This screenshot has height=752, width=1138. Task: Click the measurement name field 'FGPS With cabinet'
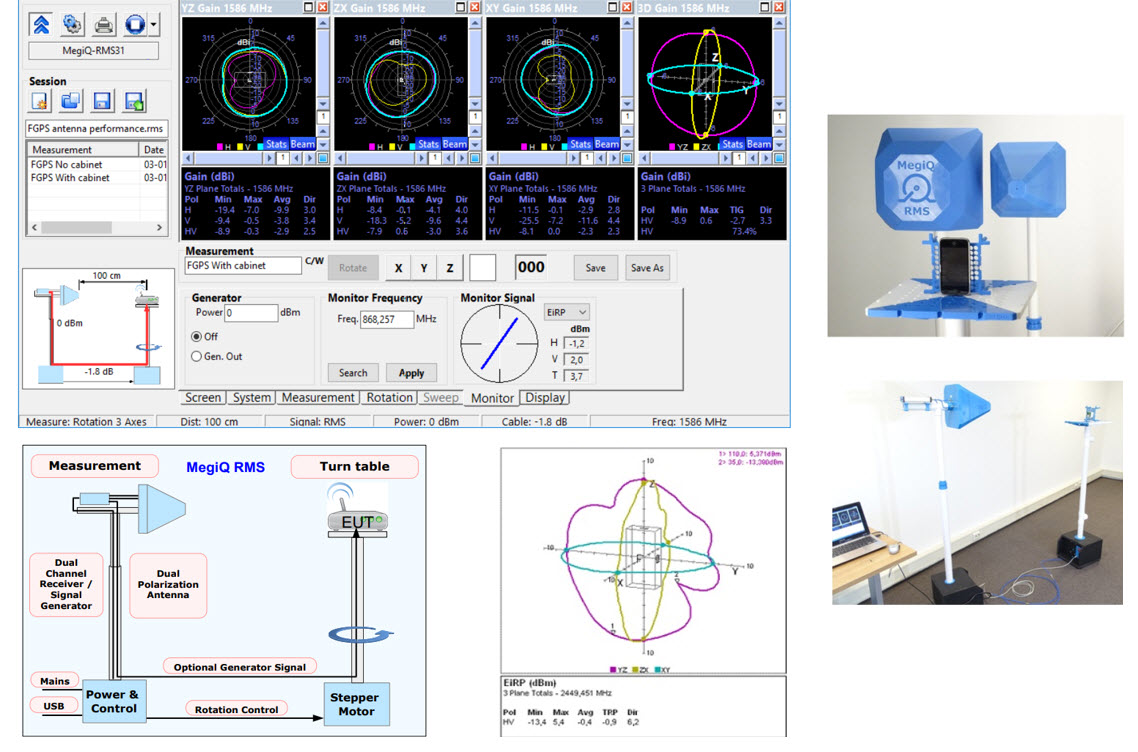coord(243,266)
